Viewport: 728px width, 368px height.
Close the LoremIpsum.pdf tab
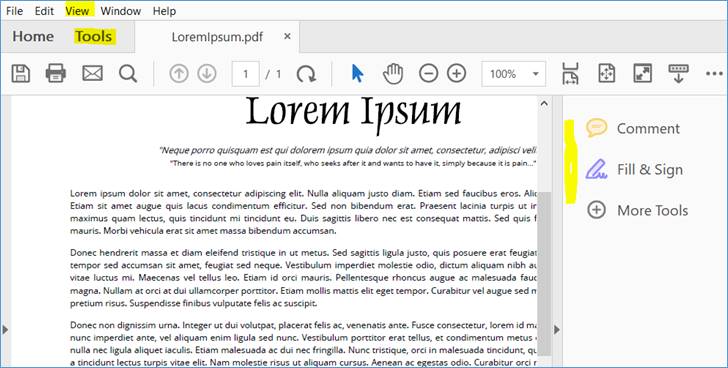coord(287,36)
